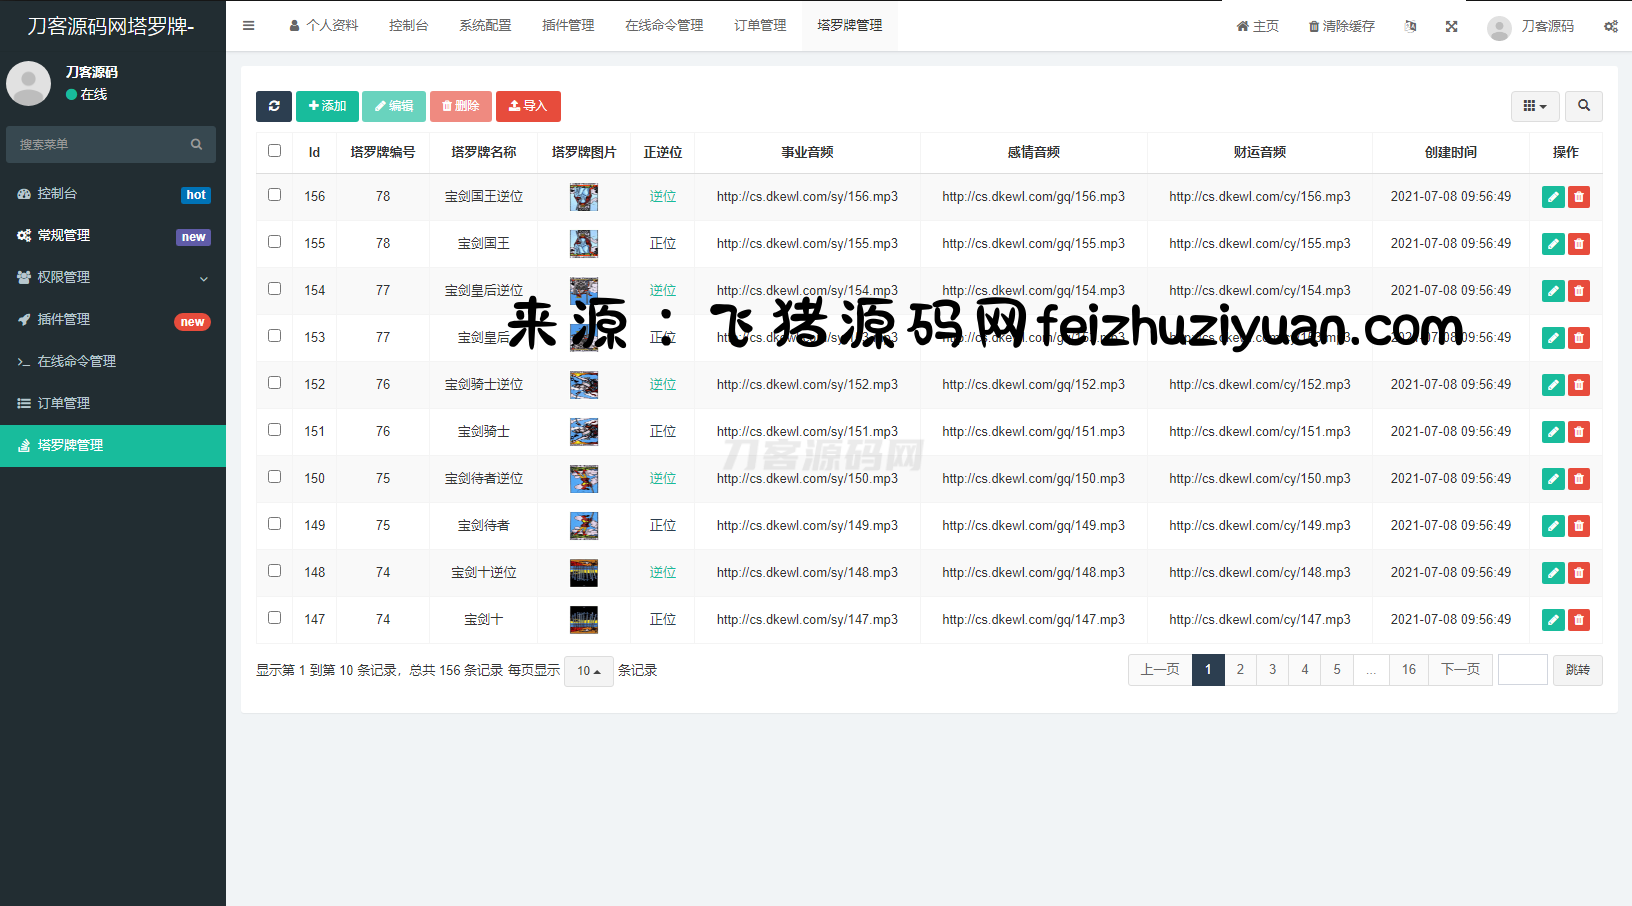
Task: Click the green 添加 button
Action: click(327, 106)
